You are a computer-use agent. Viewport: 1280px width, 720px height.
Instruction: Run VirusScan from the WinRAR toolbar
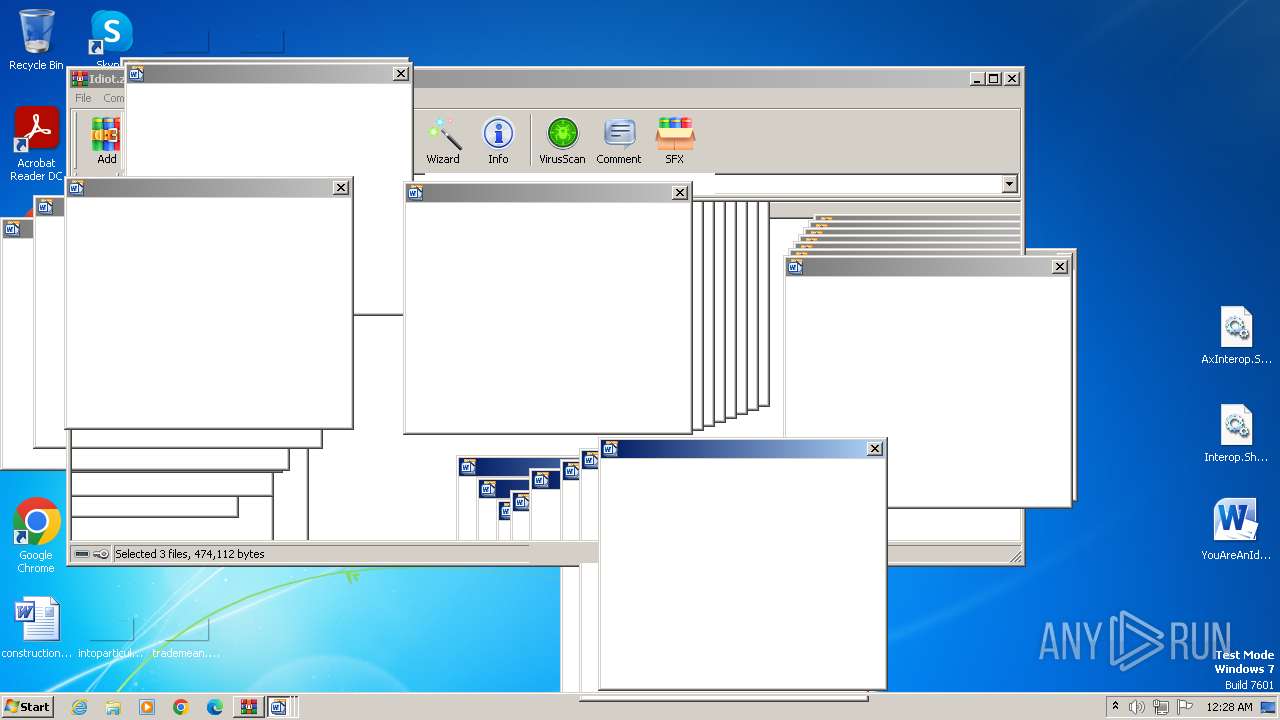(x=562, y=140)
